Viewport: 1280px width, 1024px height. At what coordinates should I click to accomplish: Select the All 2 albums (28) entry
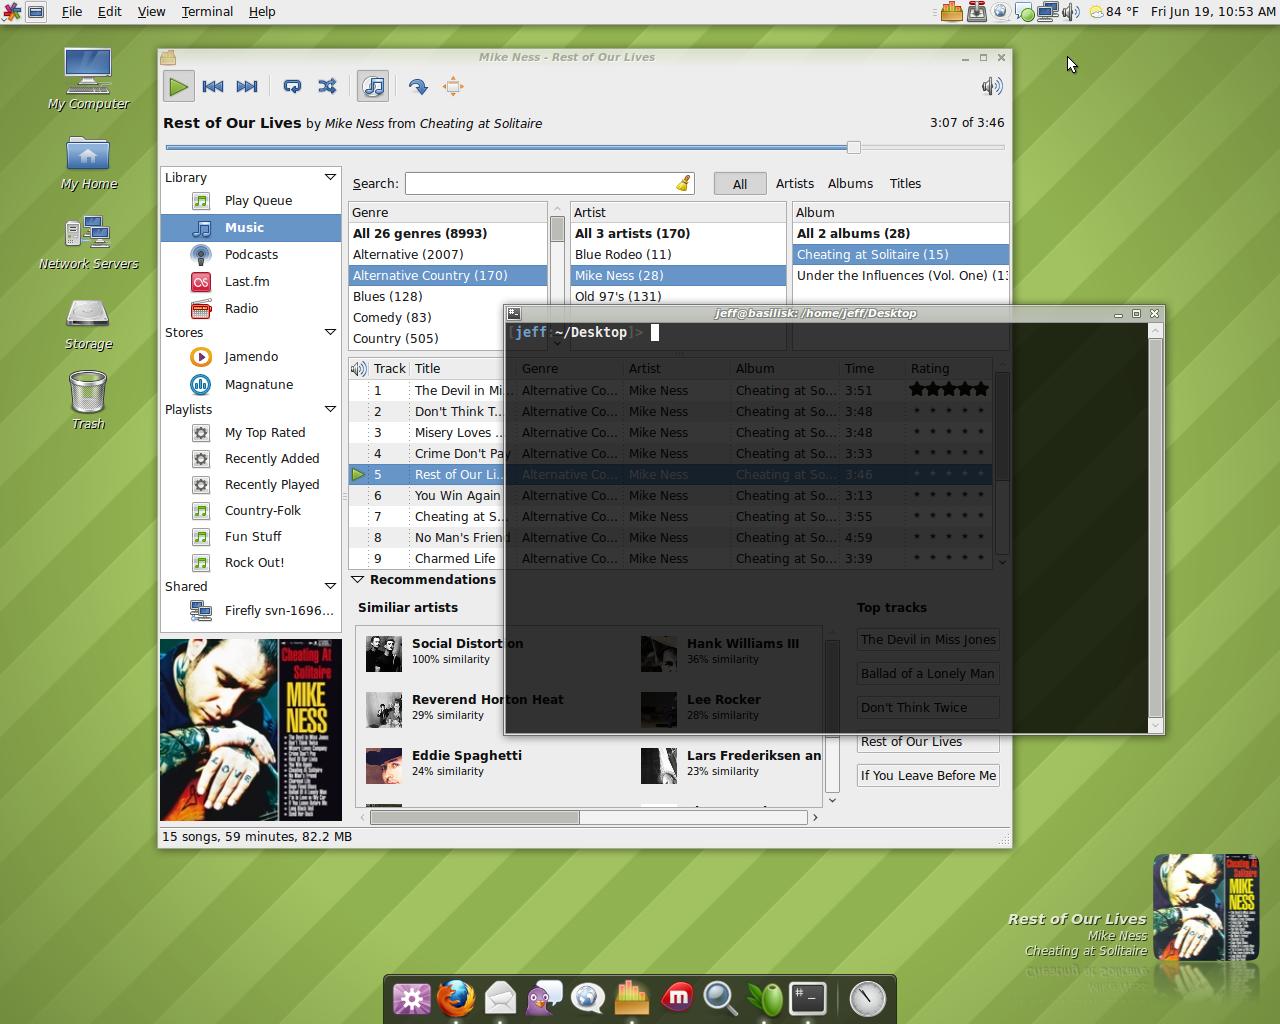(901, 233)
